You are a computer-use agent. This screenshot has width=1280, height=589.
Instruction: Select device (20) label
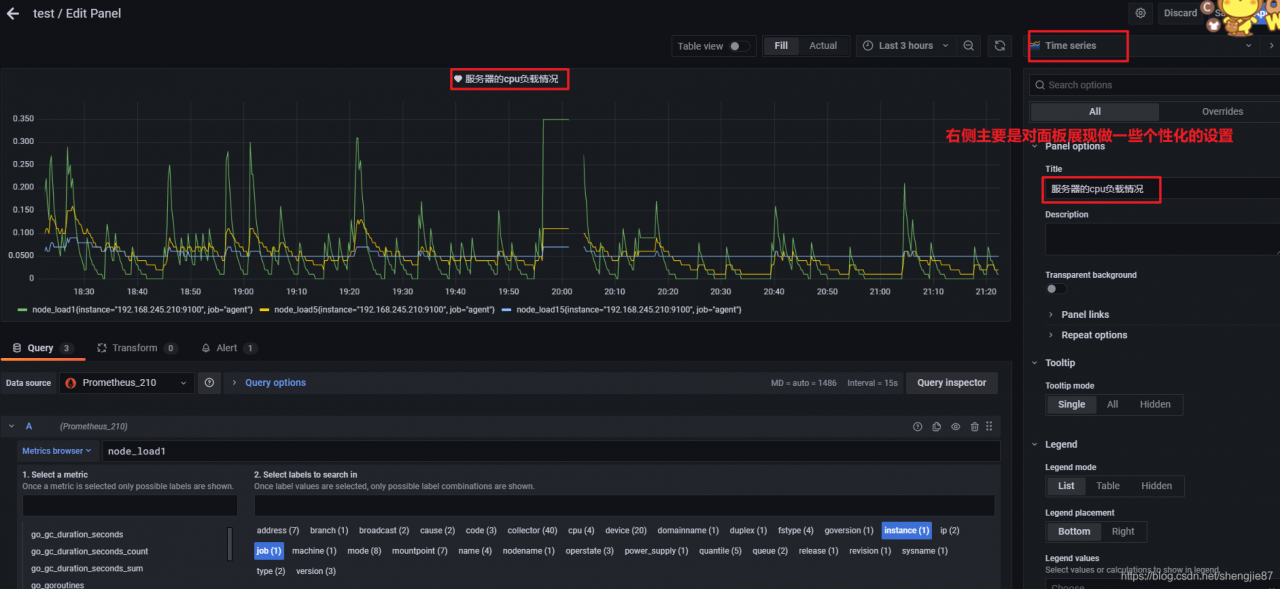(x=626, y=530)
